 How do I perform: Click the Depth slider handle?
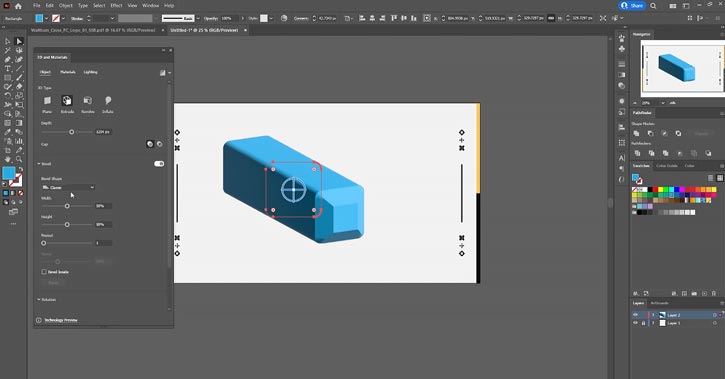tap(72, 132)
